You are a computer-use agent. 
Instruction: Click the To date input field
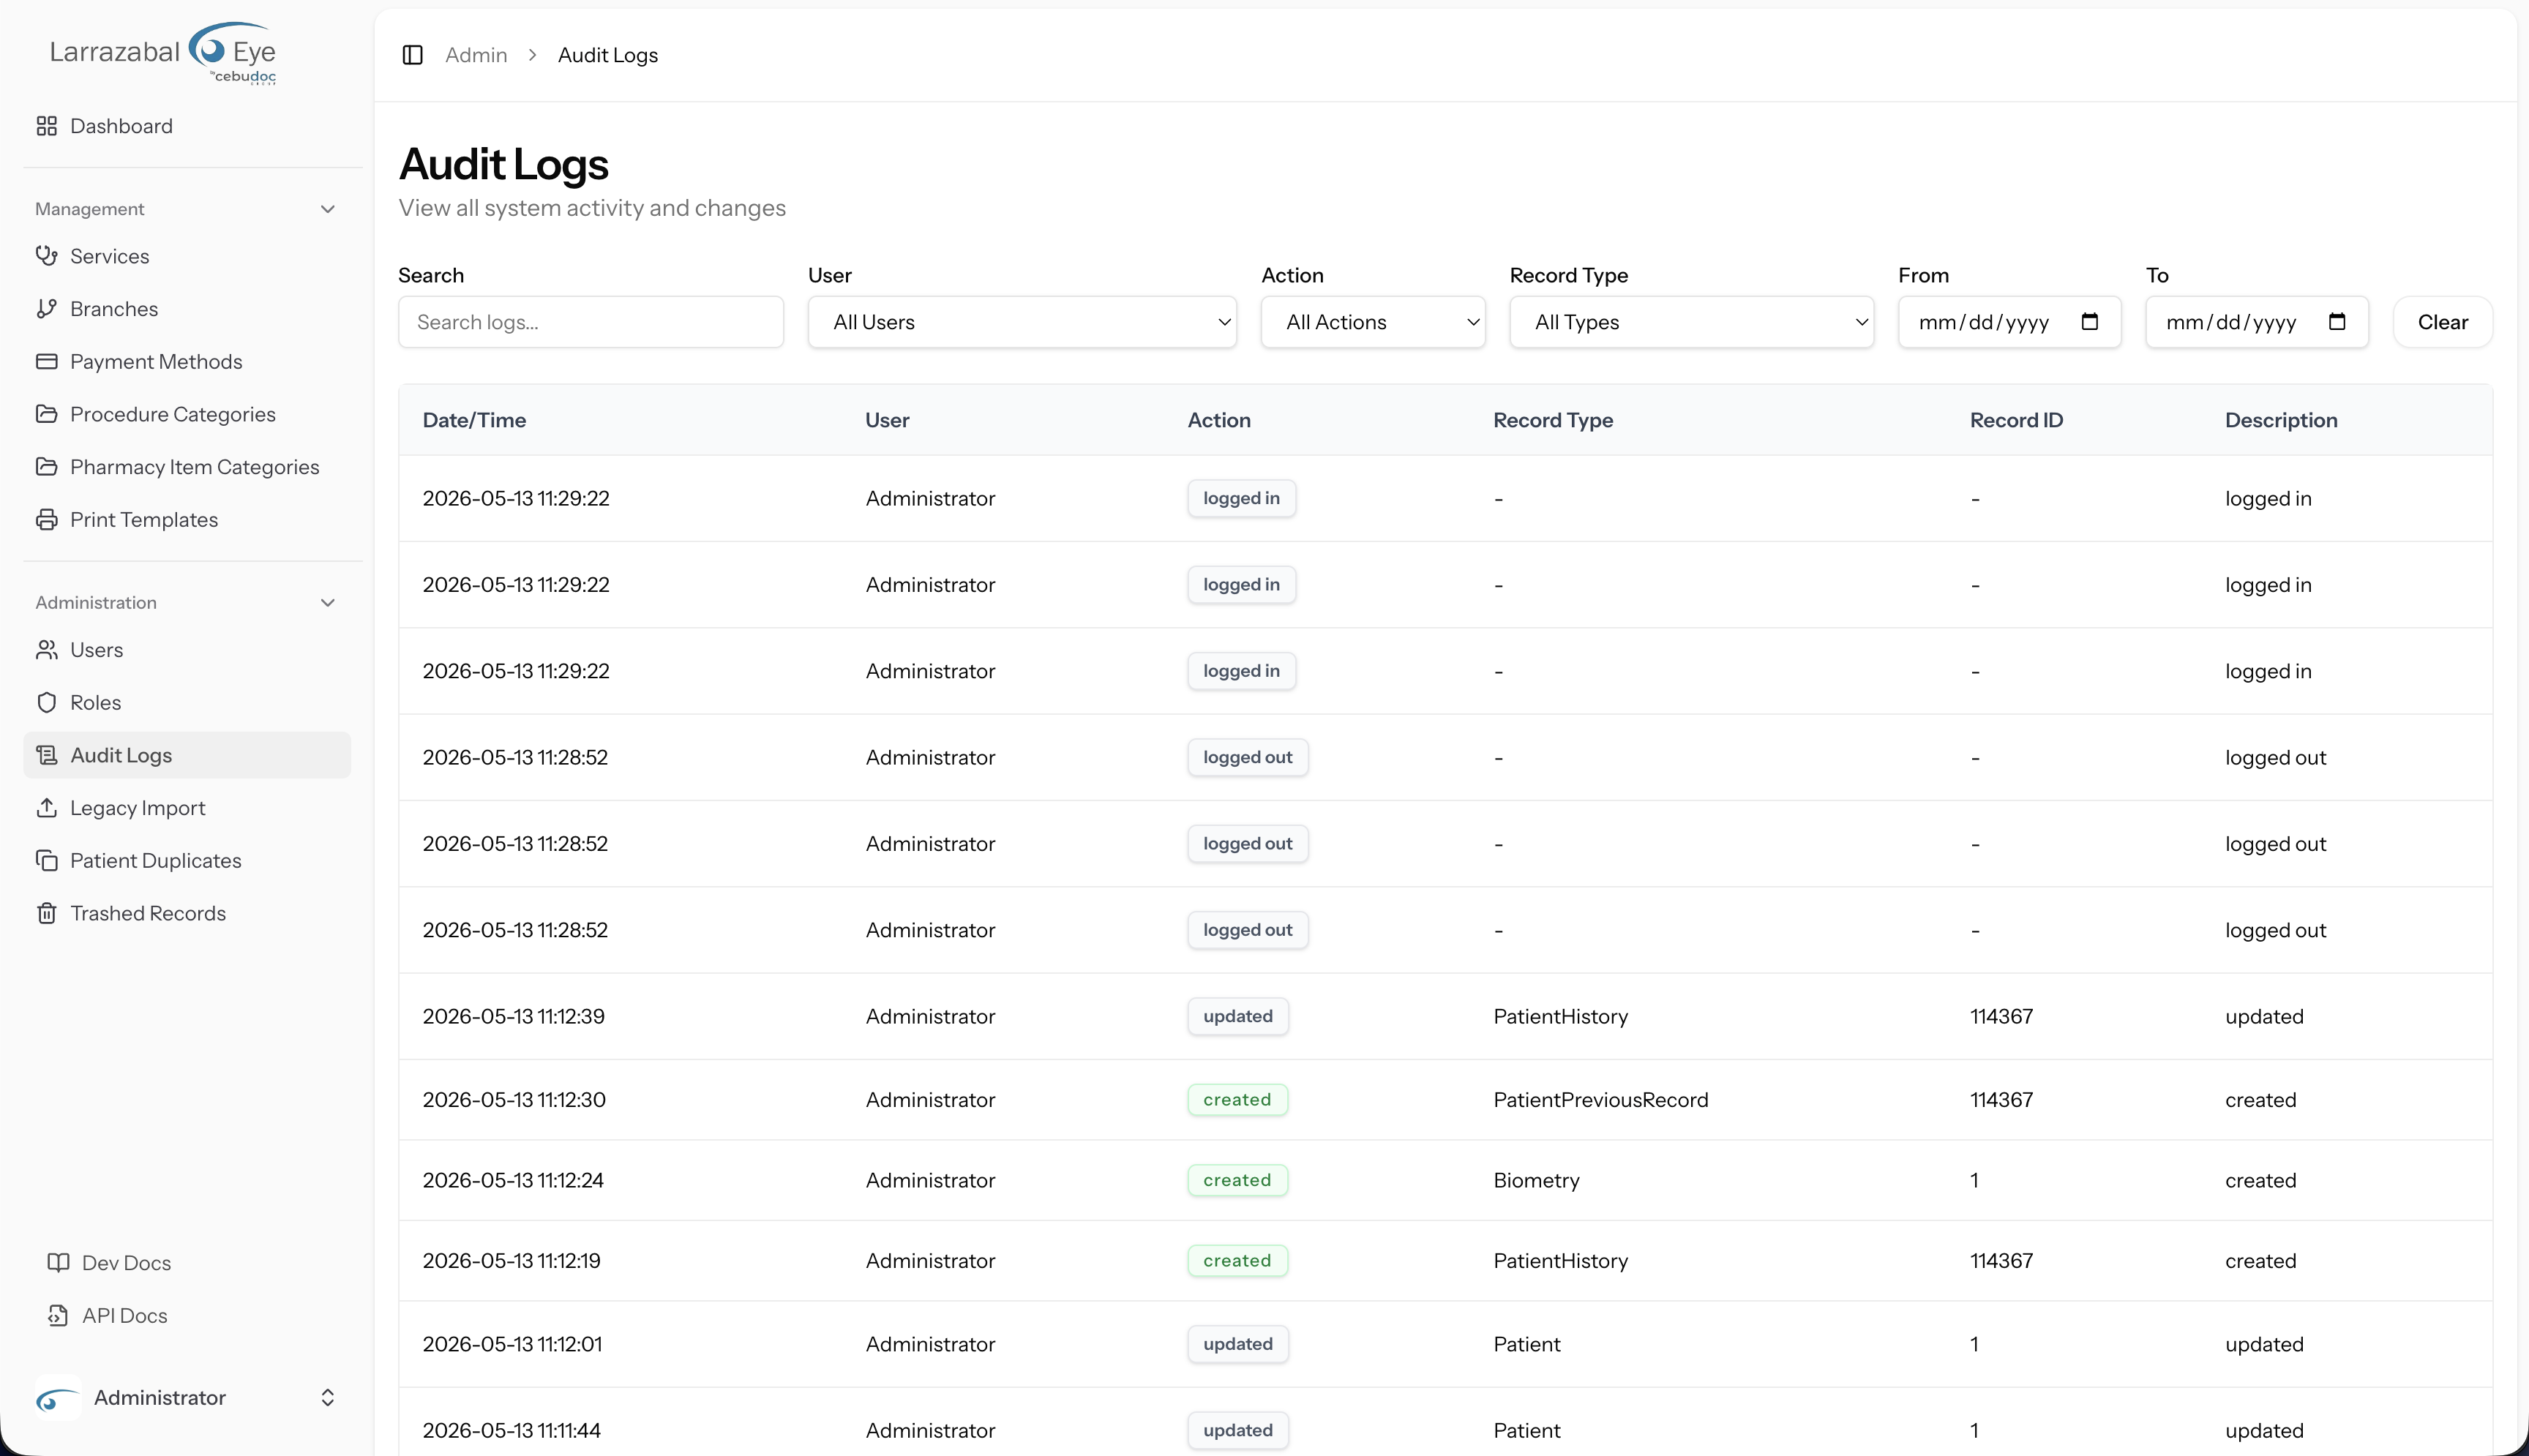click(x=2257, y=322)
